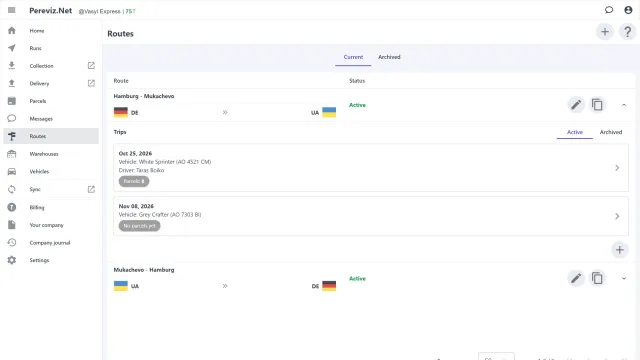Screen dimensions: 640x360
Task: Collapse the Hamburg - Mukachevo route
Action: (x=624, y=105)
